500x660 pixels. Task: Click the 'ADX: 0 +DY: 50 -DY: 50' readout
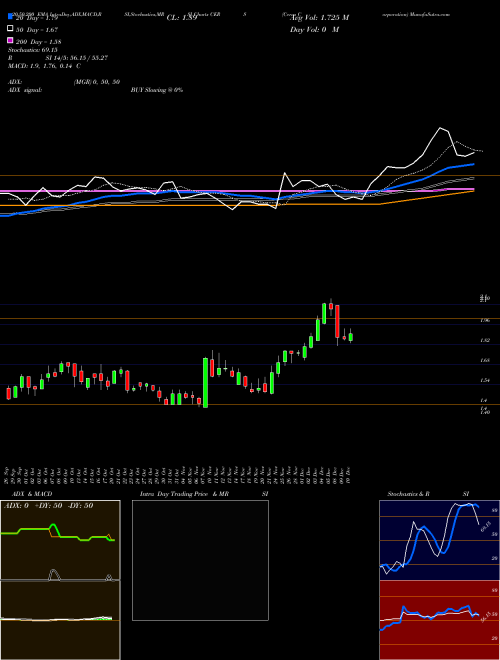[x=48, y=506]
